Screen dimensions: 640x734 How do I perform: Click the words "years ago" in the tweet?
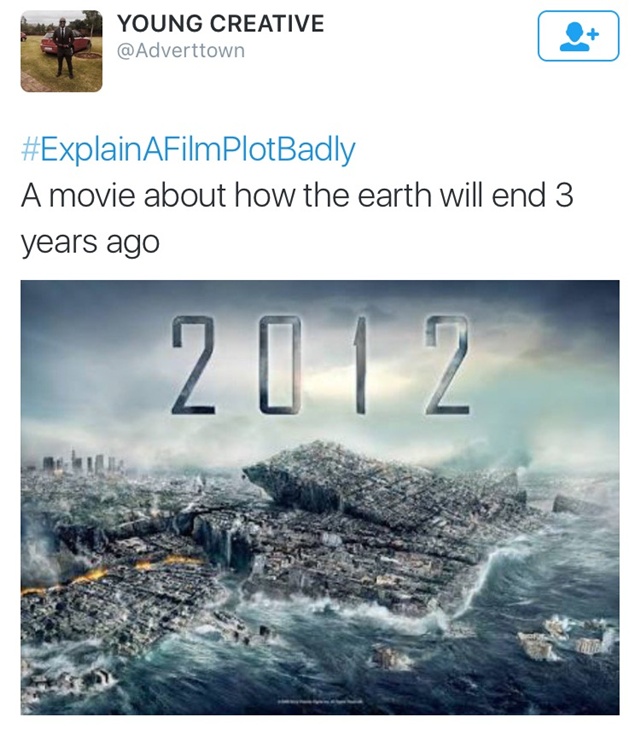[x=90, y=243]
